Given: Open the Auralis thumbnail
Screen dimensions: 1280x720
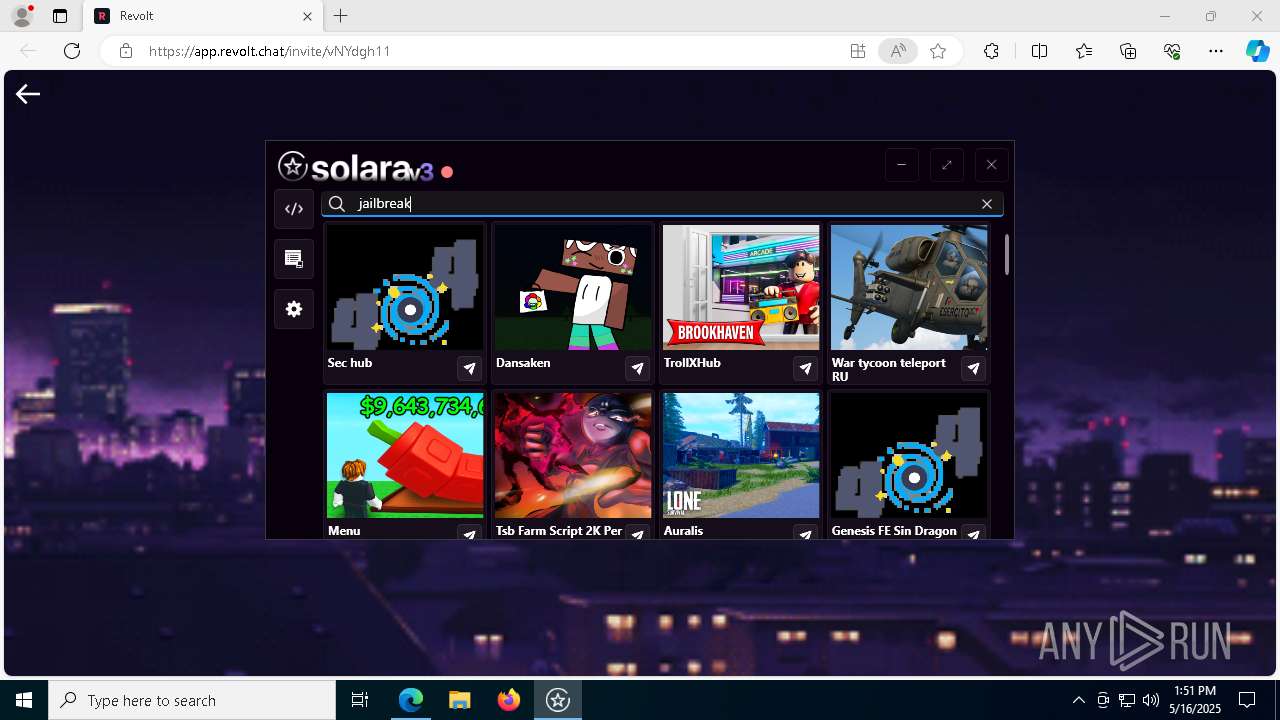Looking at the screenshot, I should click(x=741, y=455).
